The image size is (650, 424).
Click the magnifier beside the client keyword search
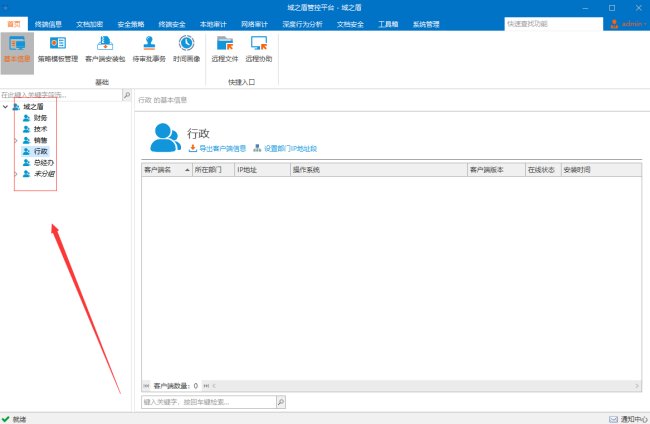pyautogui.click(x=281, y=402)
